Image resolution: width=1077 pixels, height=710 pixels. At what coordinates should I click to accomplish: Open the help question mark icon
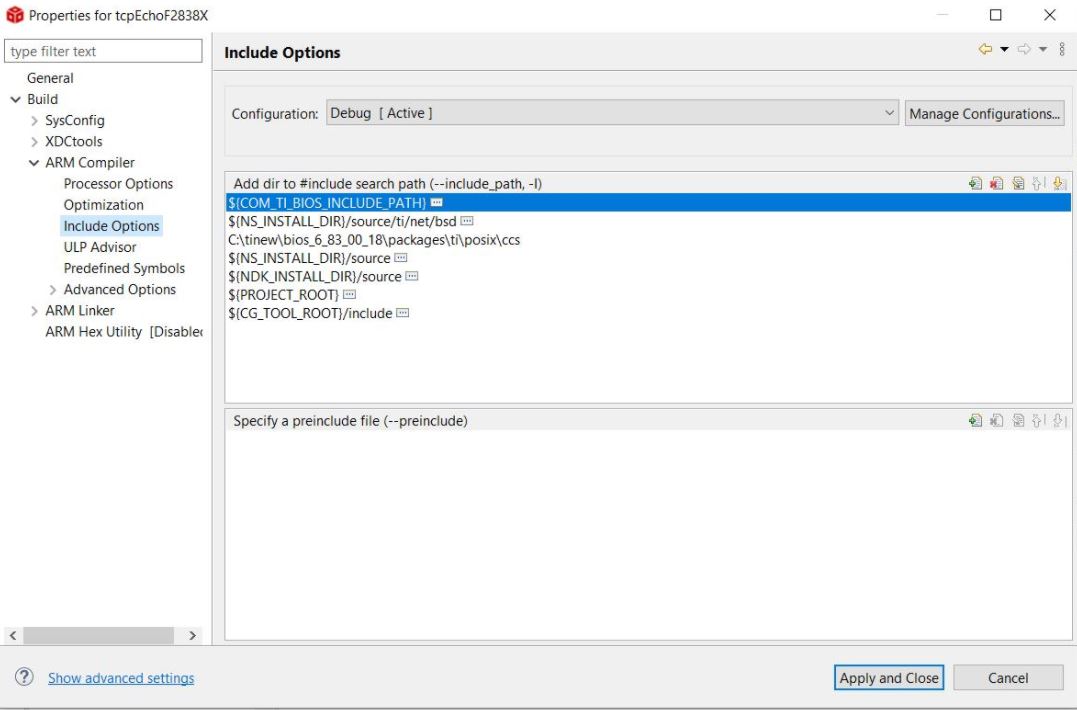[24, 677]
